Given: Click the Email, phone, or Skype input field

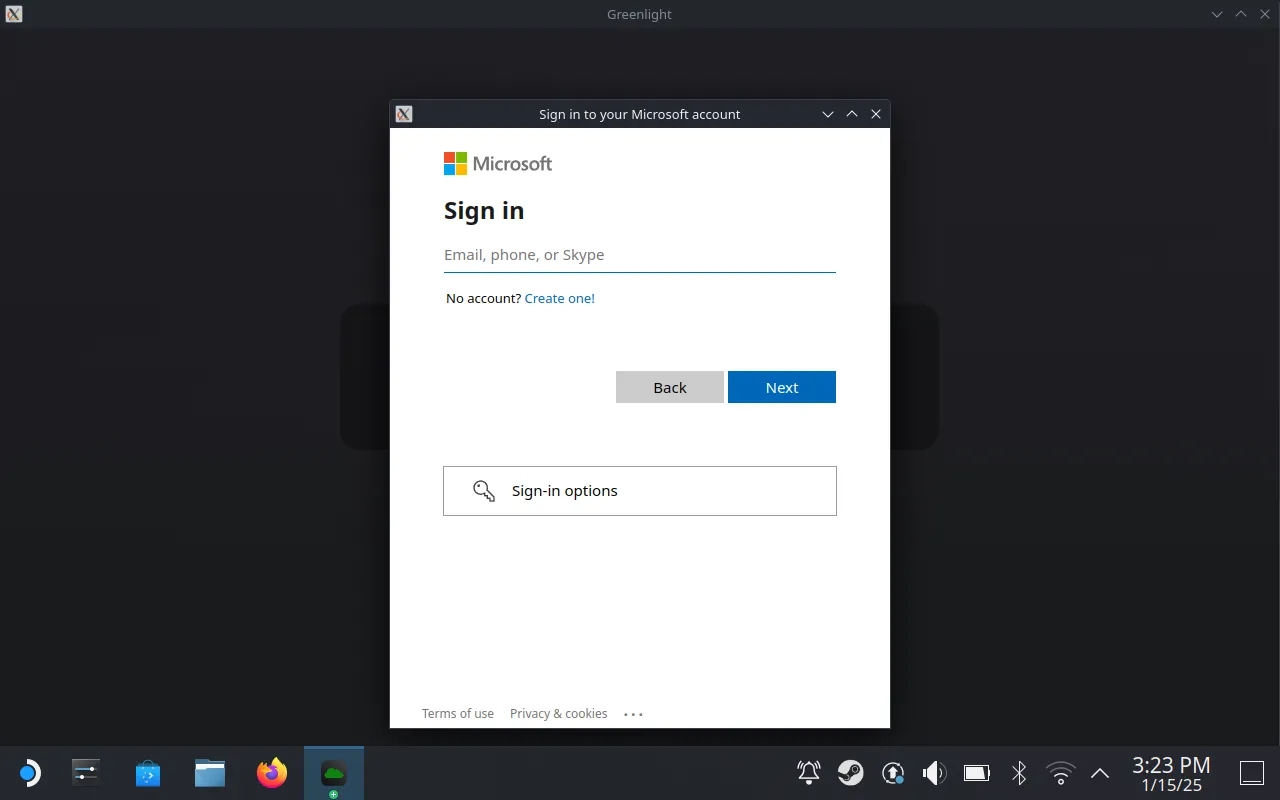Looking at the screenshot, I should tap(640, 255).
